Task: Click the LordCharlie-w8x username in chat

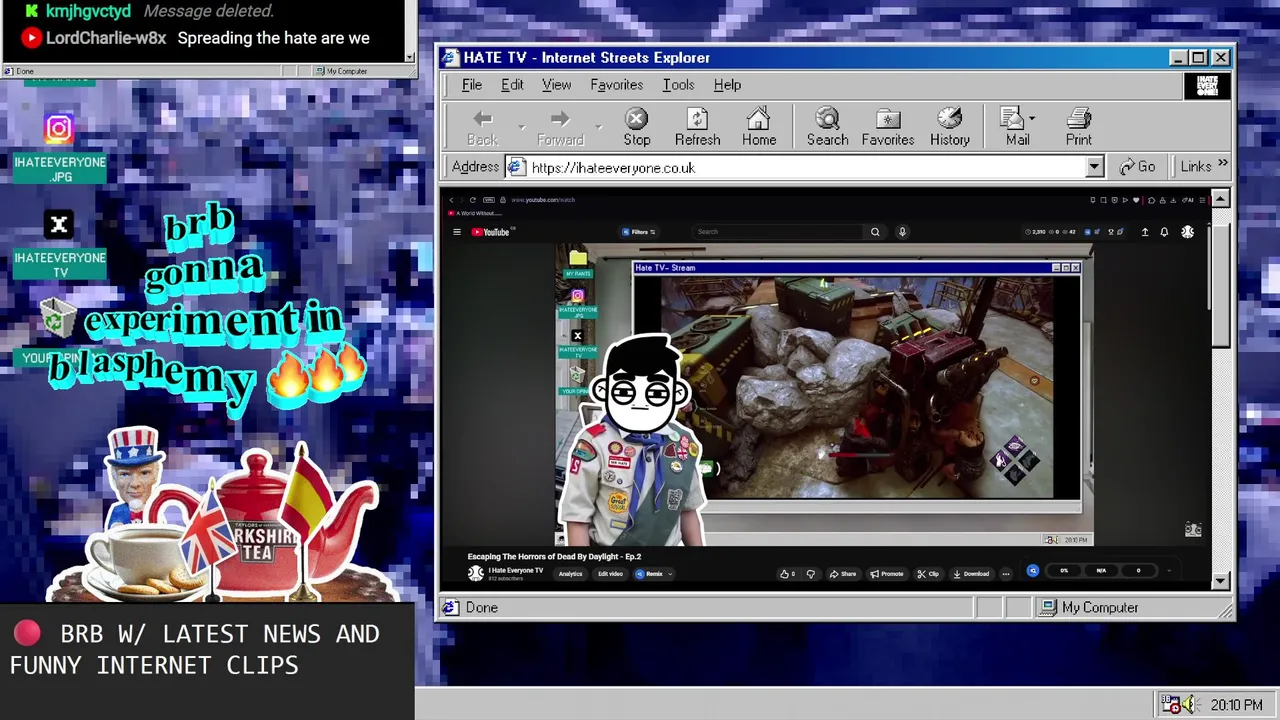Action: (x=106, y=38)
